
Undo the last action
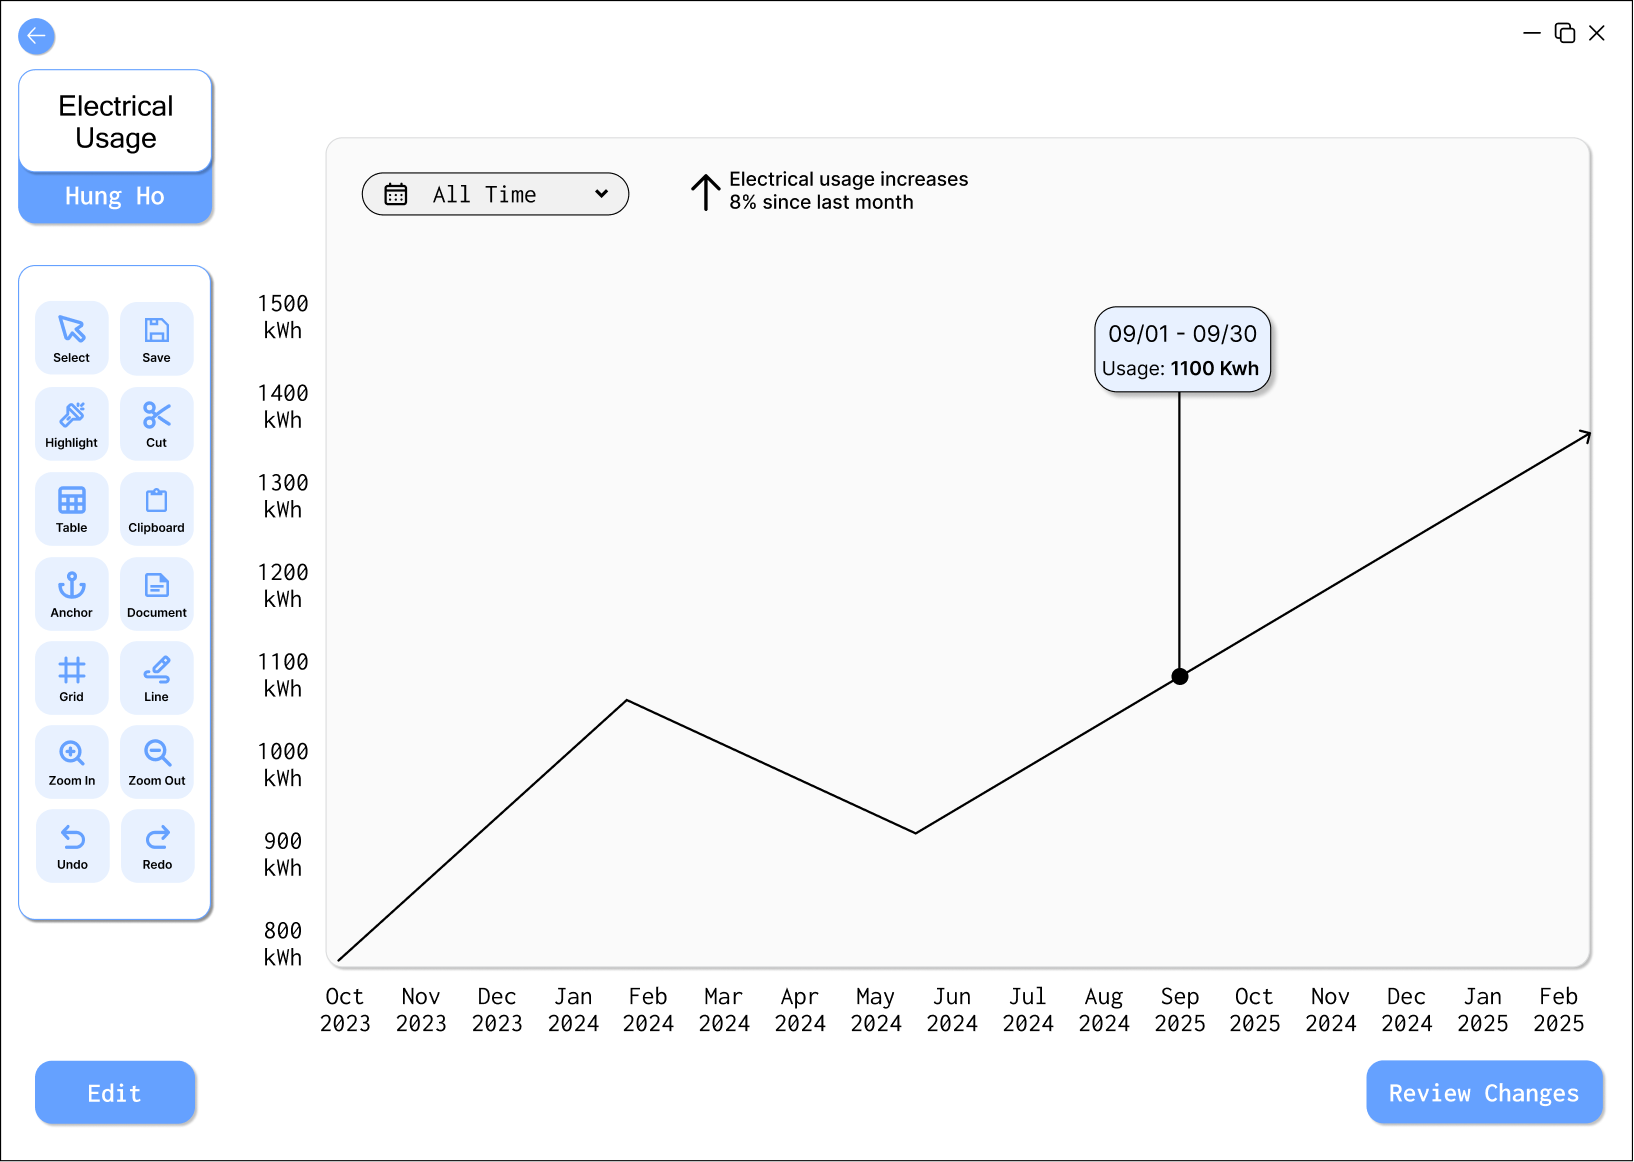point(72,846)
